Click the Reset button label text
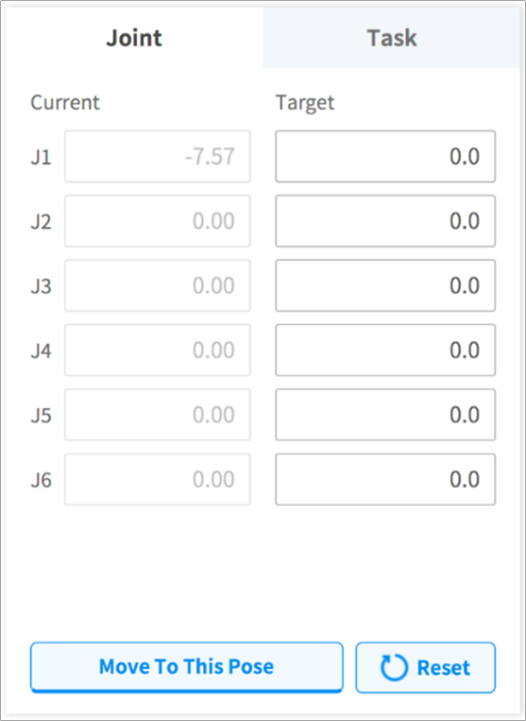This screenshot has width=526, height=721. pyautogui.click(x=443, y=668)
